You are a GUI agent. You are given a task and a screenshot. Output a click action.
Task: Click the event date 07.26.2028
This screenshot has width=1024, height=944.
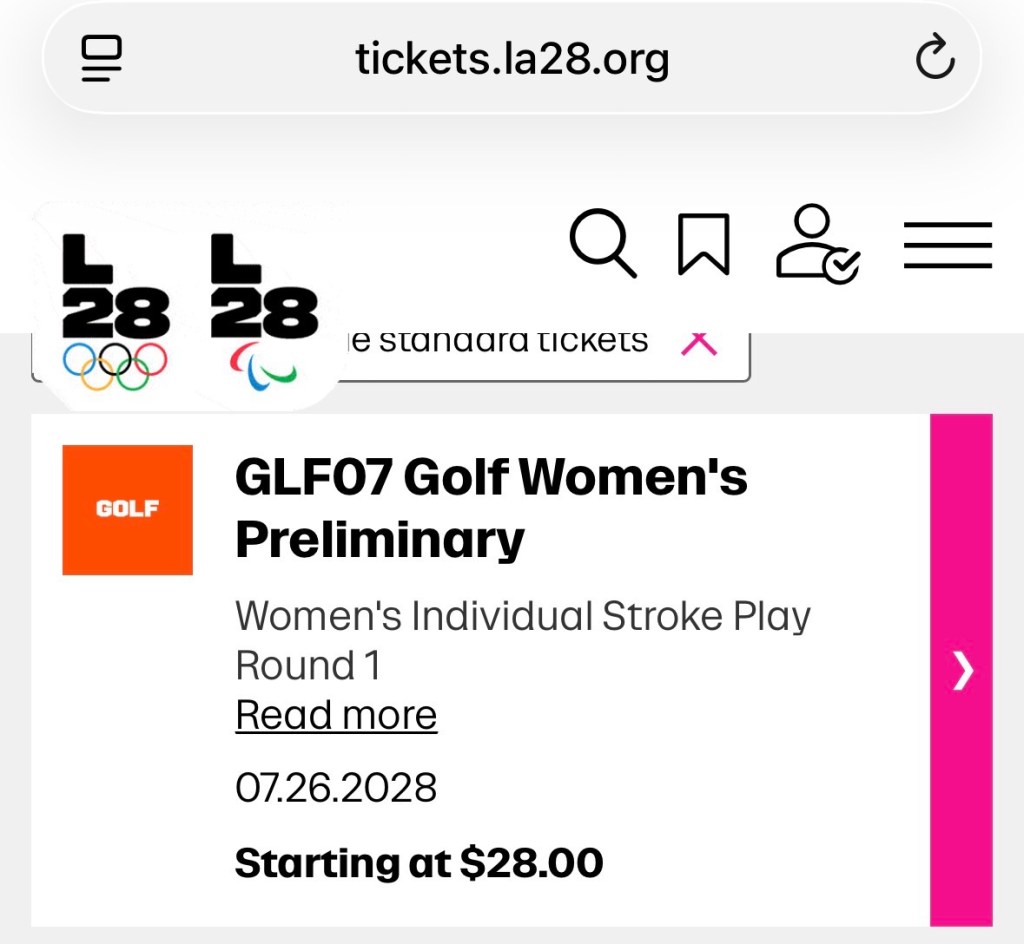(x=336, y=788)
